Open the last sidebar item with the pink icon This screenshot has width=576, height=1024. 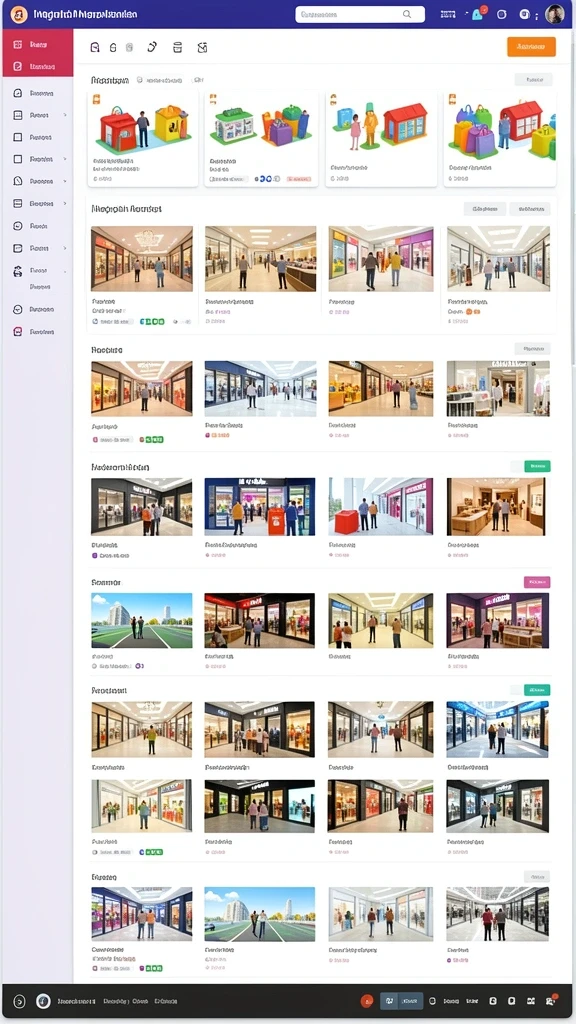(37, 332)
